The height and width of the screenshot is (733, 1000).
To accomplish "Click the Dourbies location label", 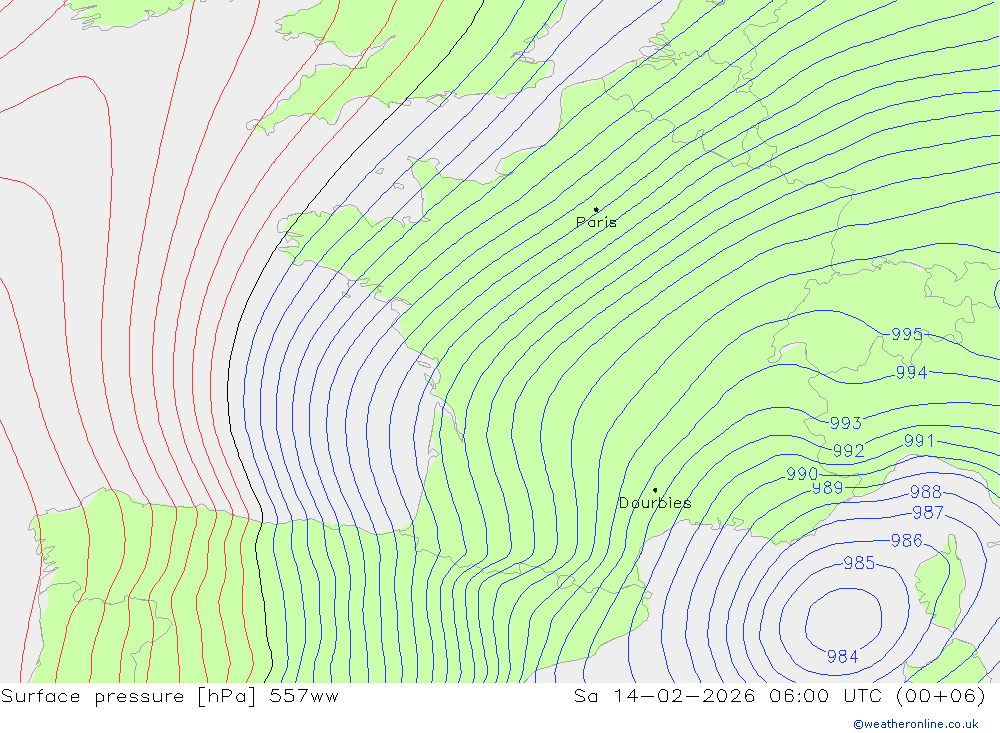I will 655,503.
